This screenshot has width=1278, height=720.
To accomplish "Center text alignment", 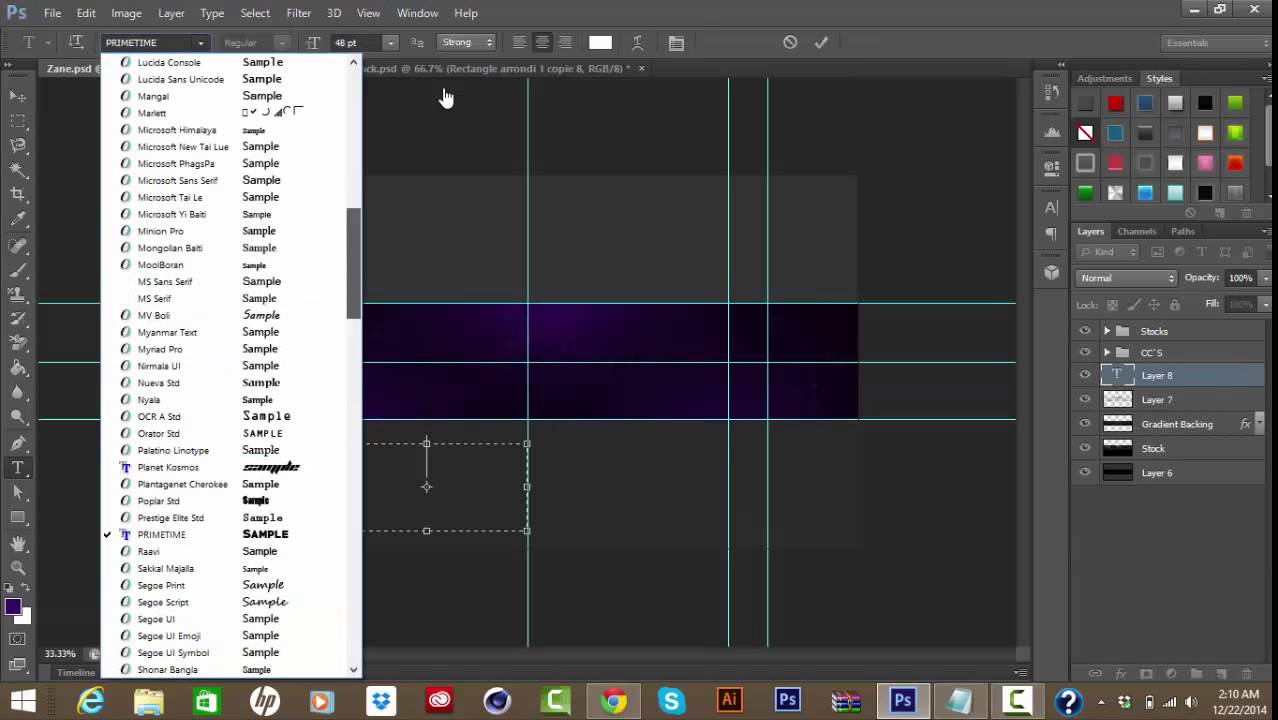I will click(542, 42).
